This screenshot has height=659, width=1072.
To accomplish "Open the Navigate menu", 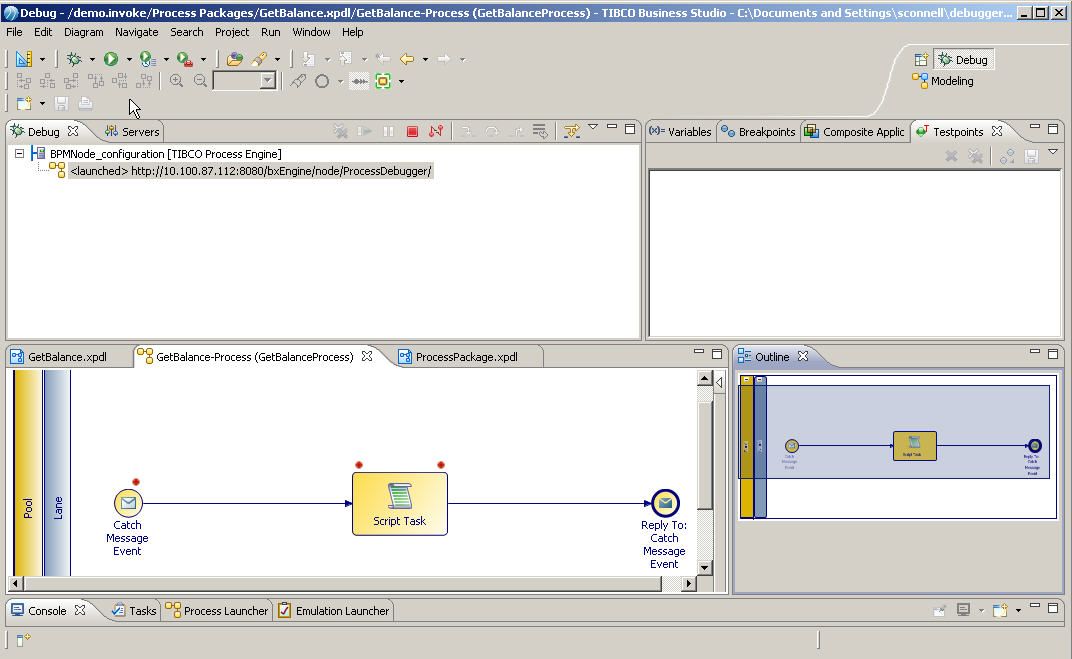I will click(137, 32).
